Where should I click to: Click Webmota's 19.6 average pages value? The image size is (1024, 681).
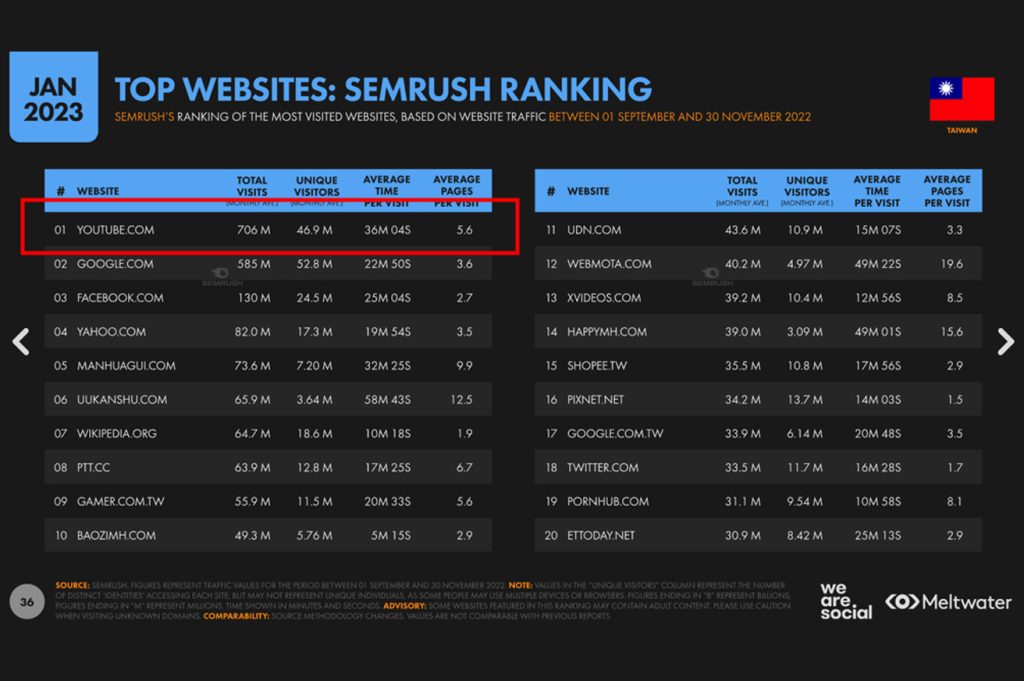pyautogui.click(x=952, y=264)
